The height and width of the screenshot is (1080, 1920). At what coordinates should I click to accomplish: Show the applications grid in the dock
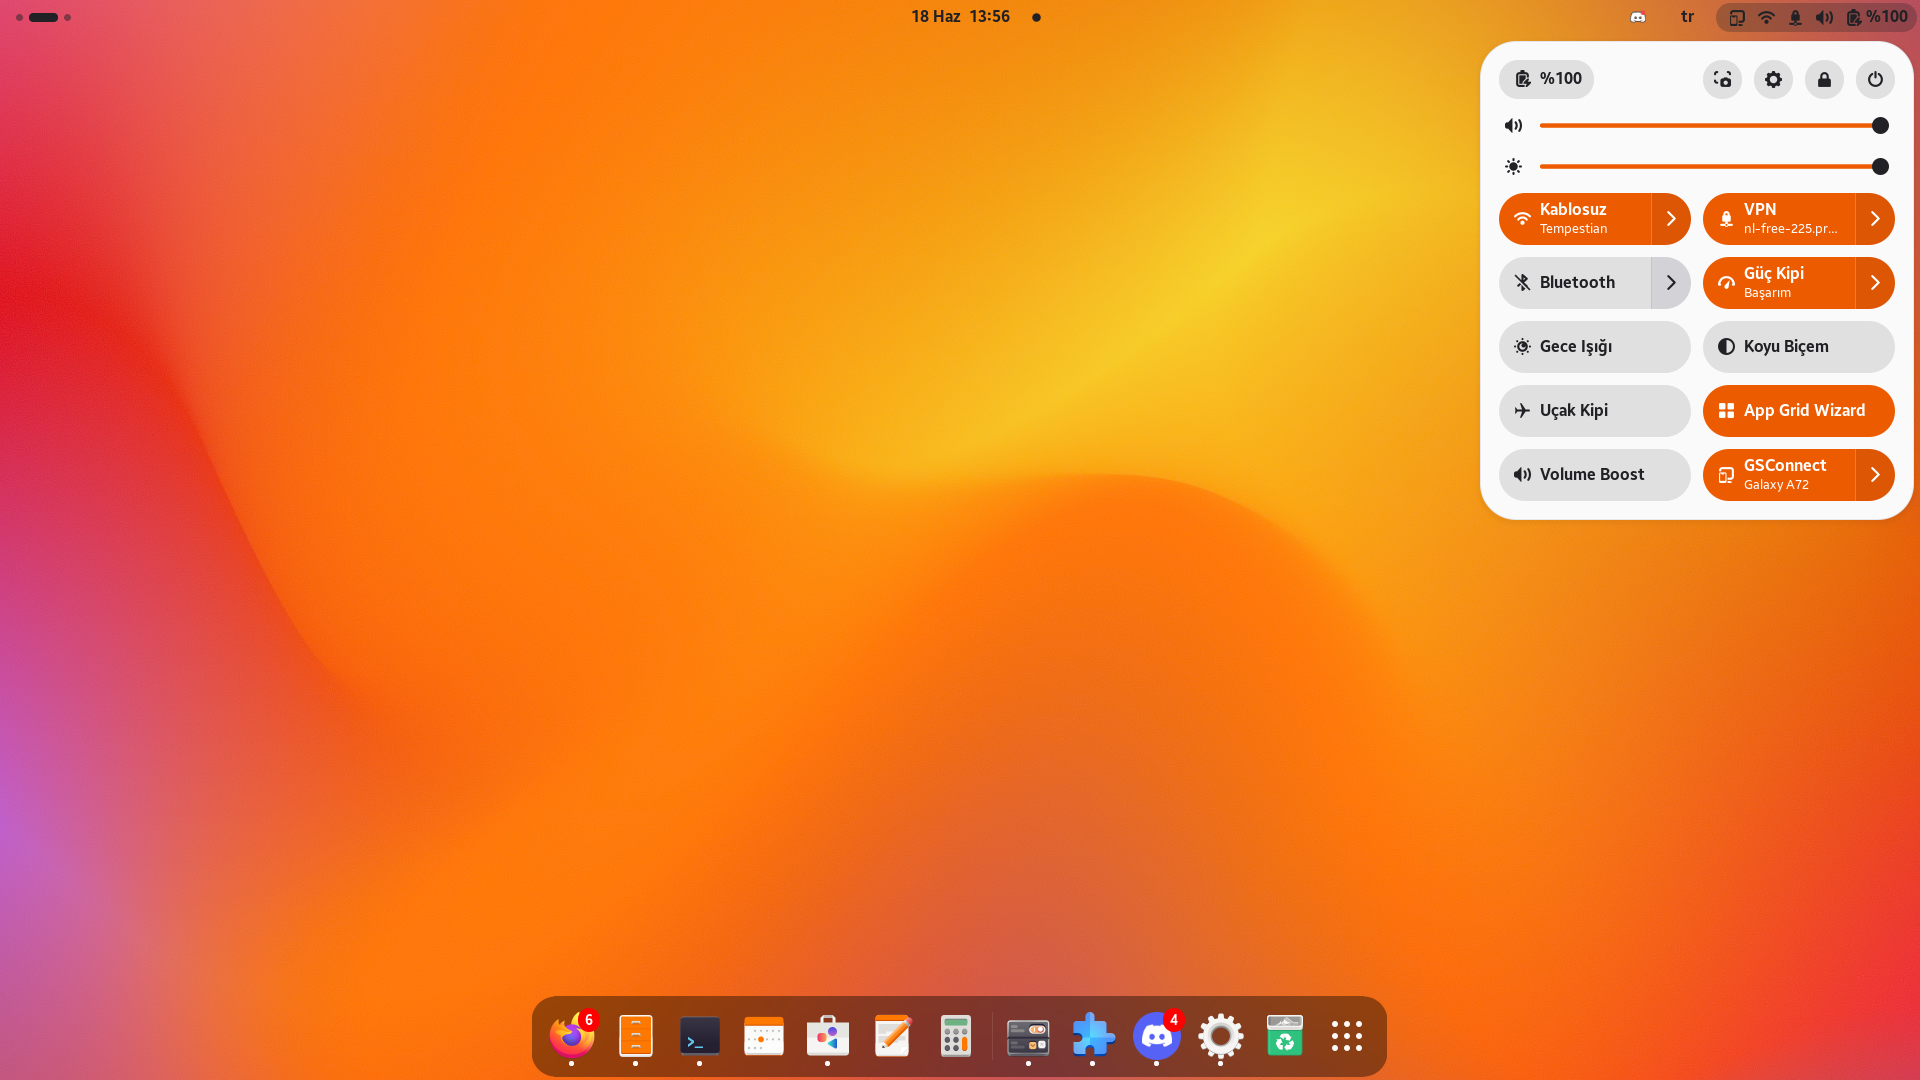1347,1036
